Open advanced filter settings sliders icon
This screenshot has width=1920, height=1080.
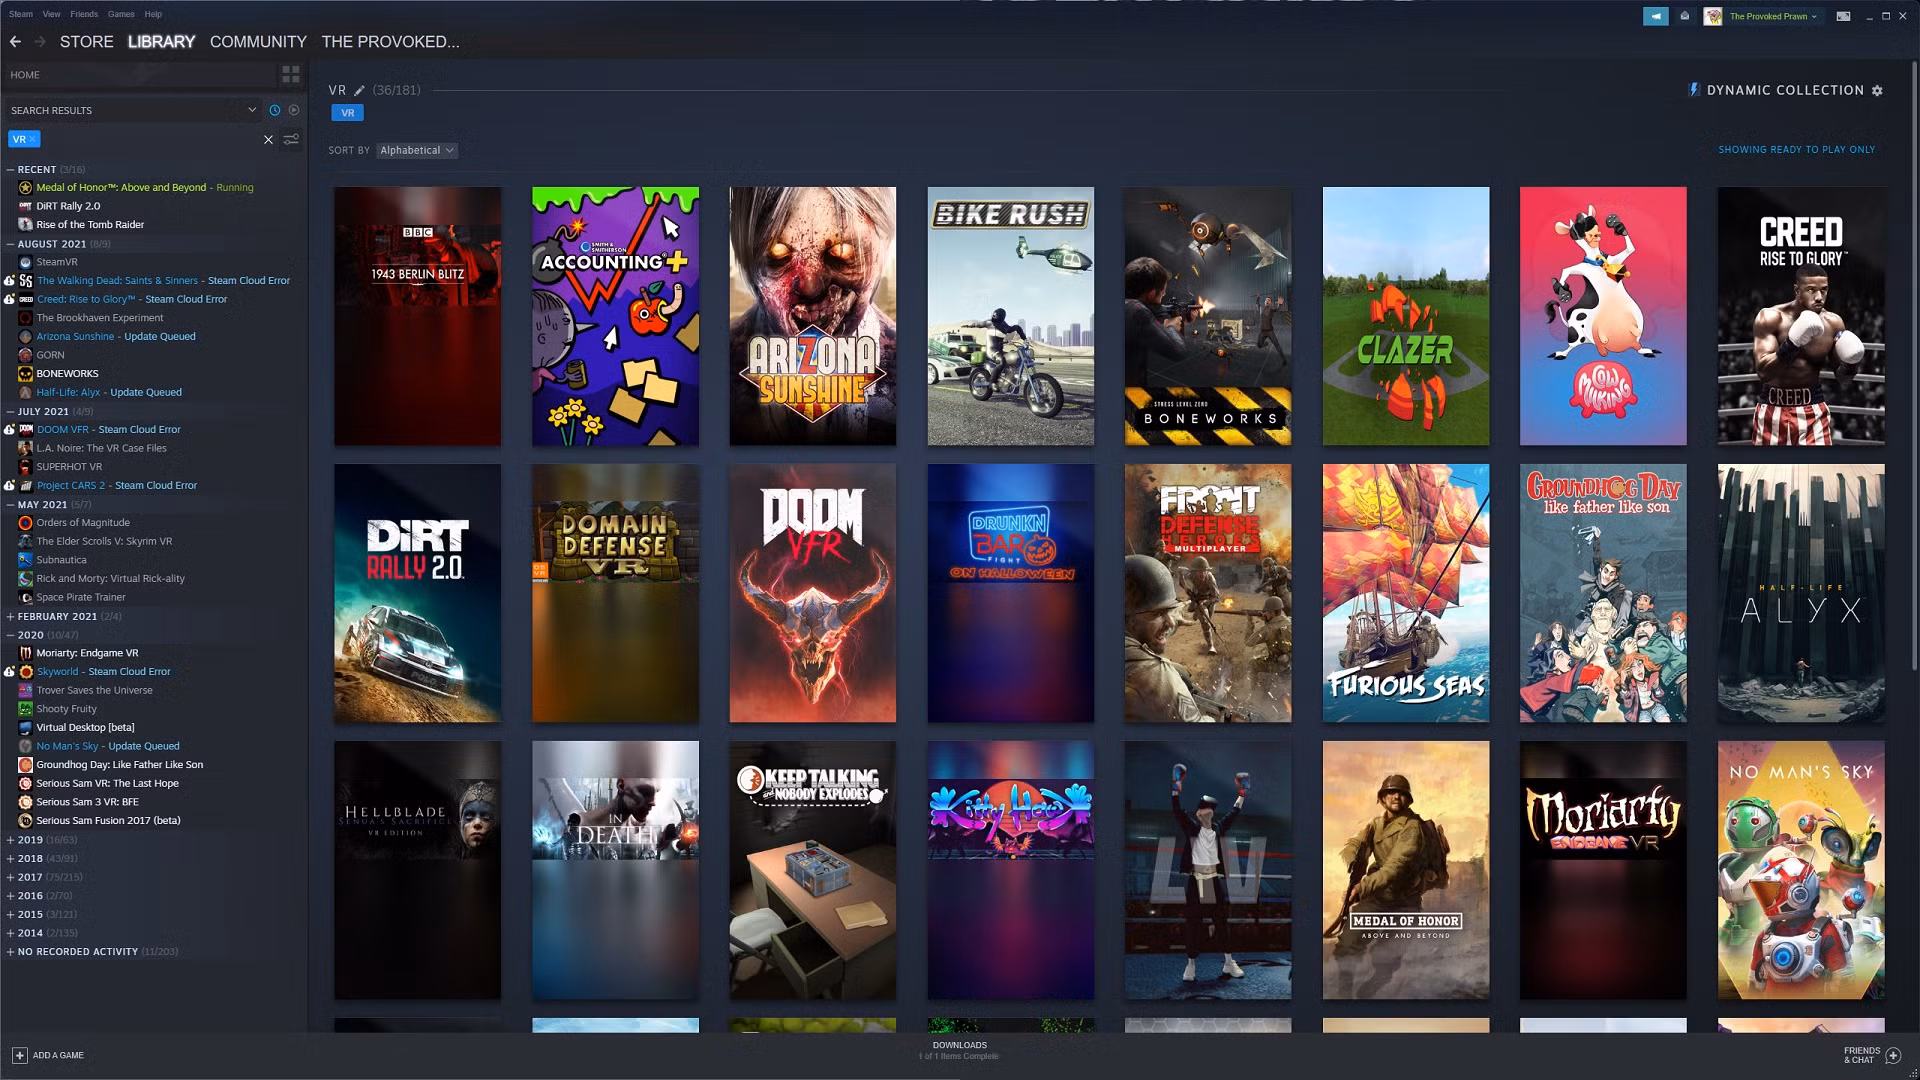[x=291, y=140]
